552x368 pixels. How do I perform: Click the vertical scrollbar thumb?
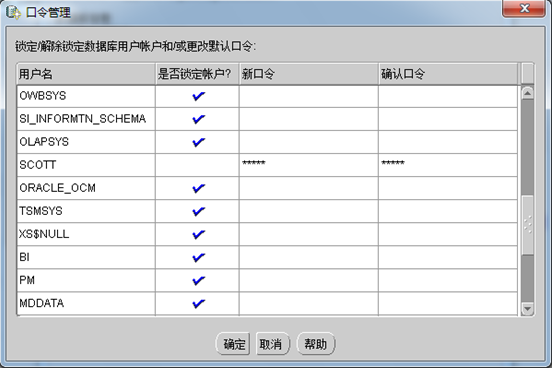527,224
